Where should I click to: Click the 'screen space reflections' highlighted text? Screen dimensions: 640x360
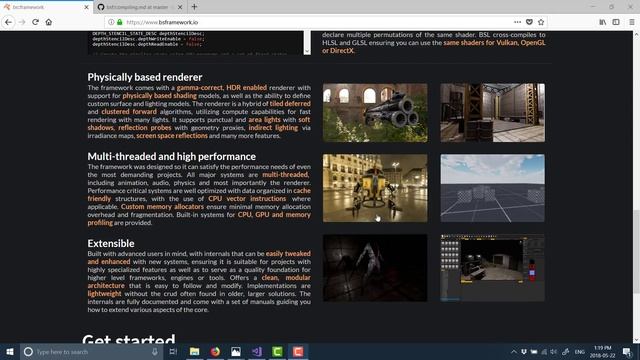[x=172, y=136]
